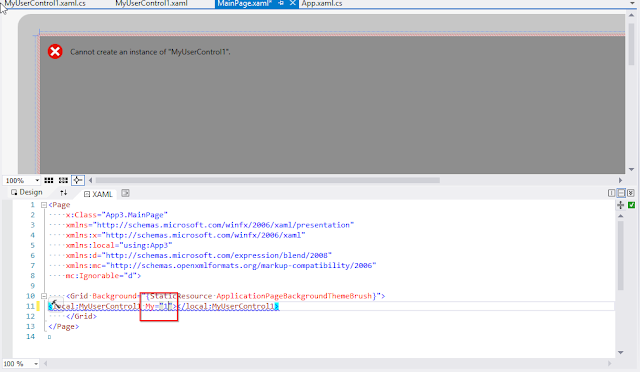This screenshot has height=372, width=640.
Task: Click line number 9 in the margin
Action: 33,286
